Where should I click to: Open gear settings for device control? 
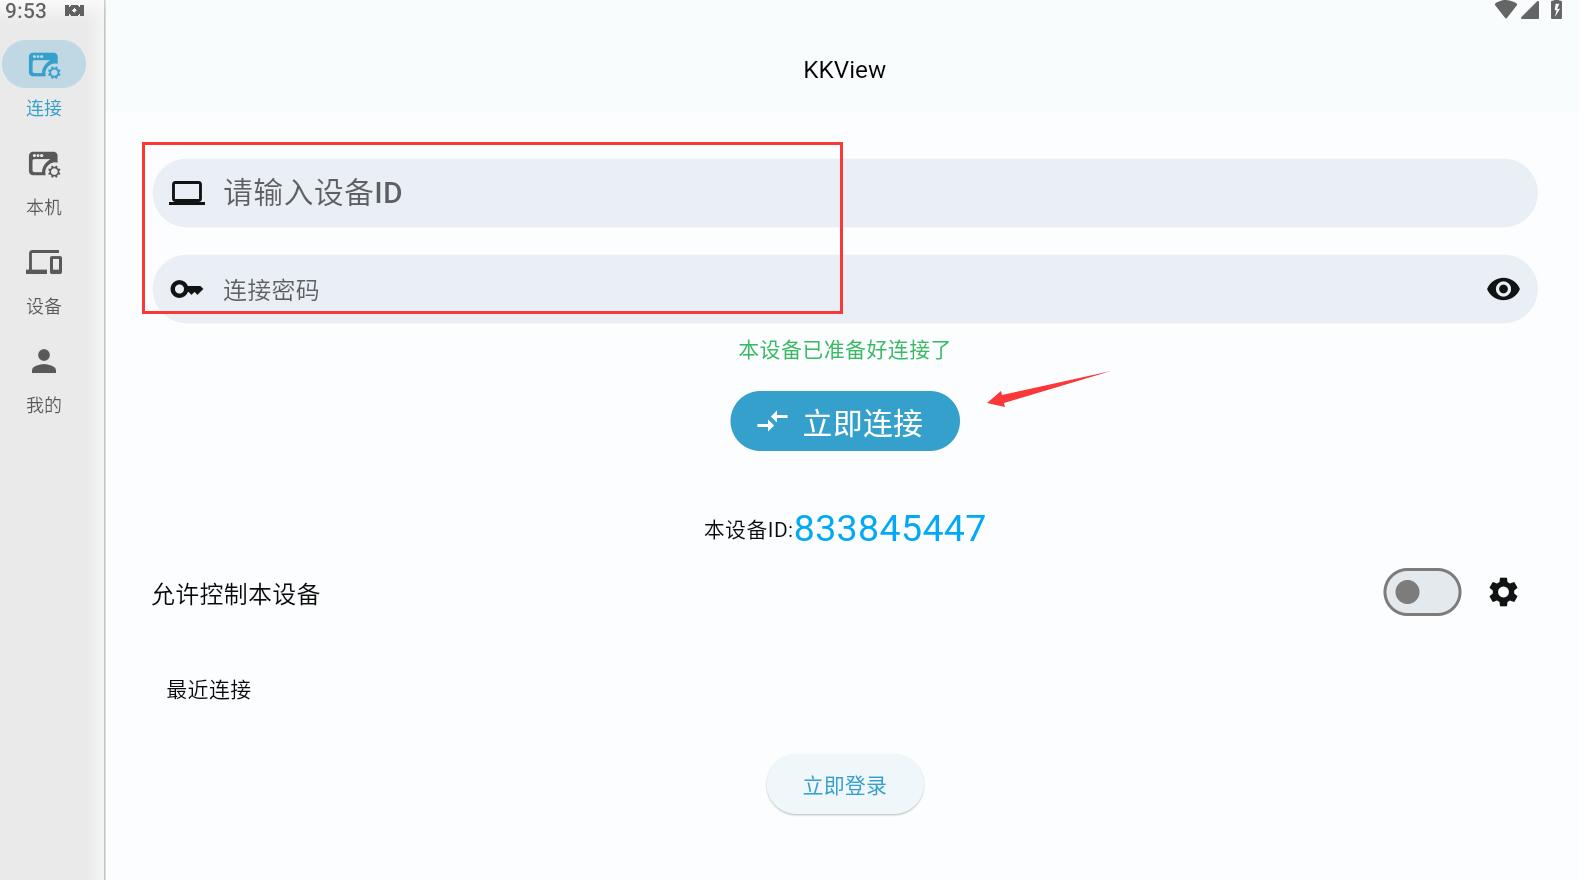(x=1502, y=592)
